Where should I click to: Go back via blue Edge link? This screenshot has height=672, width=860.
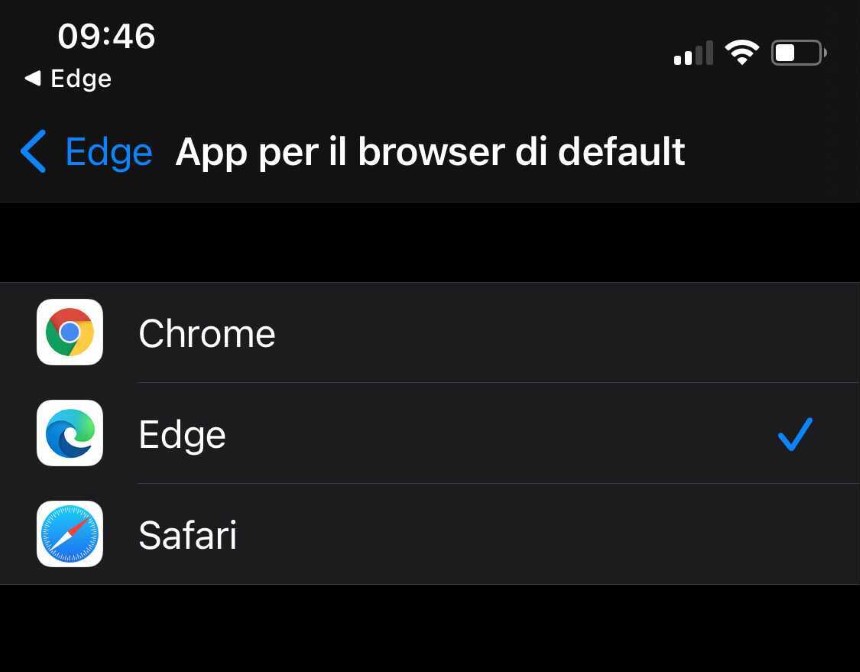click(x=109, y=152)
